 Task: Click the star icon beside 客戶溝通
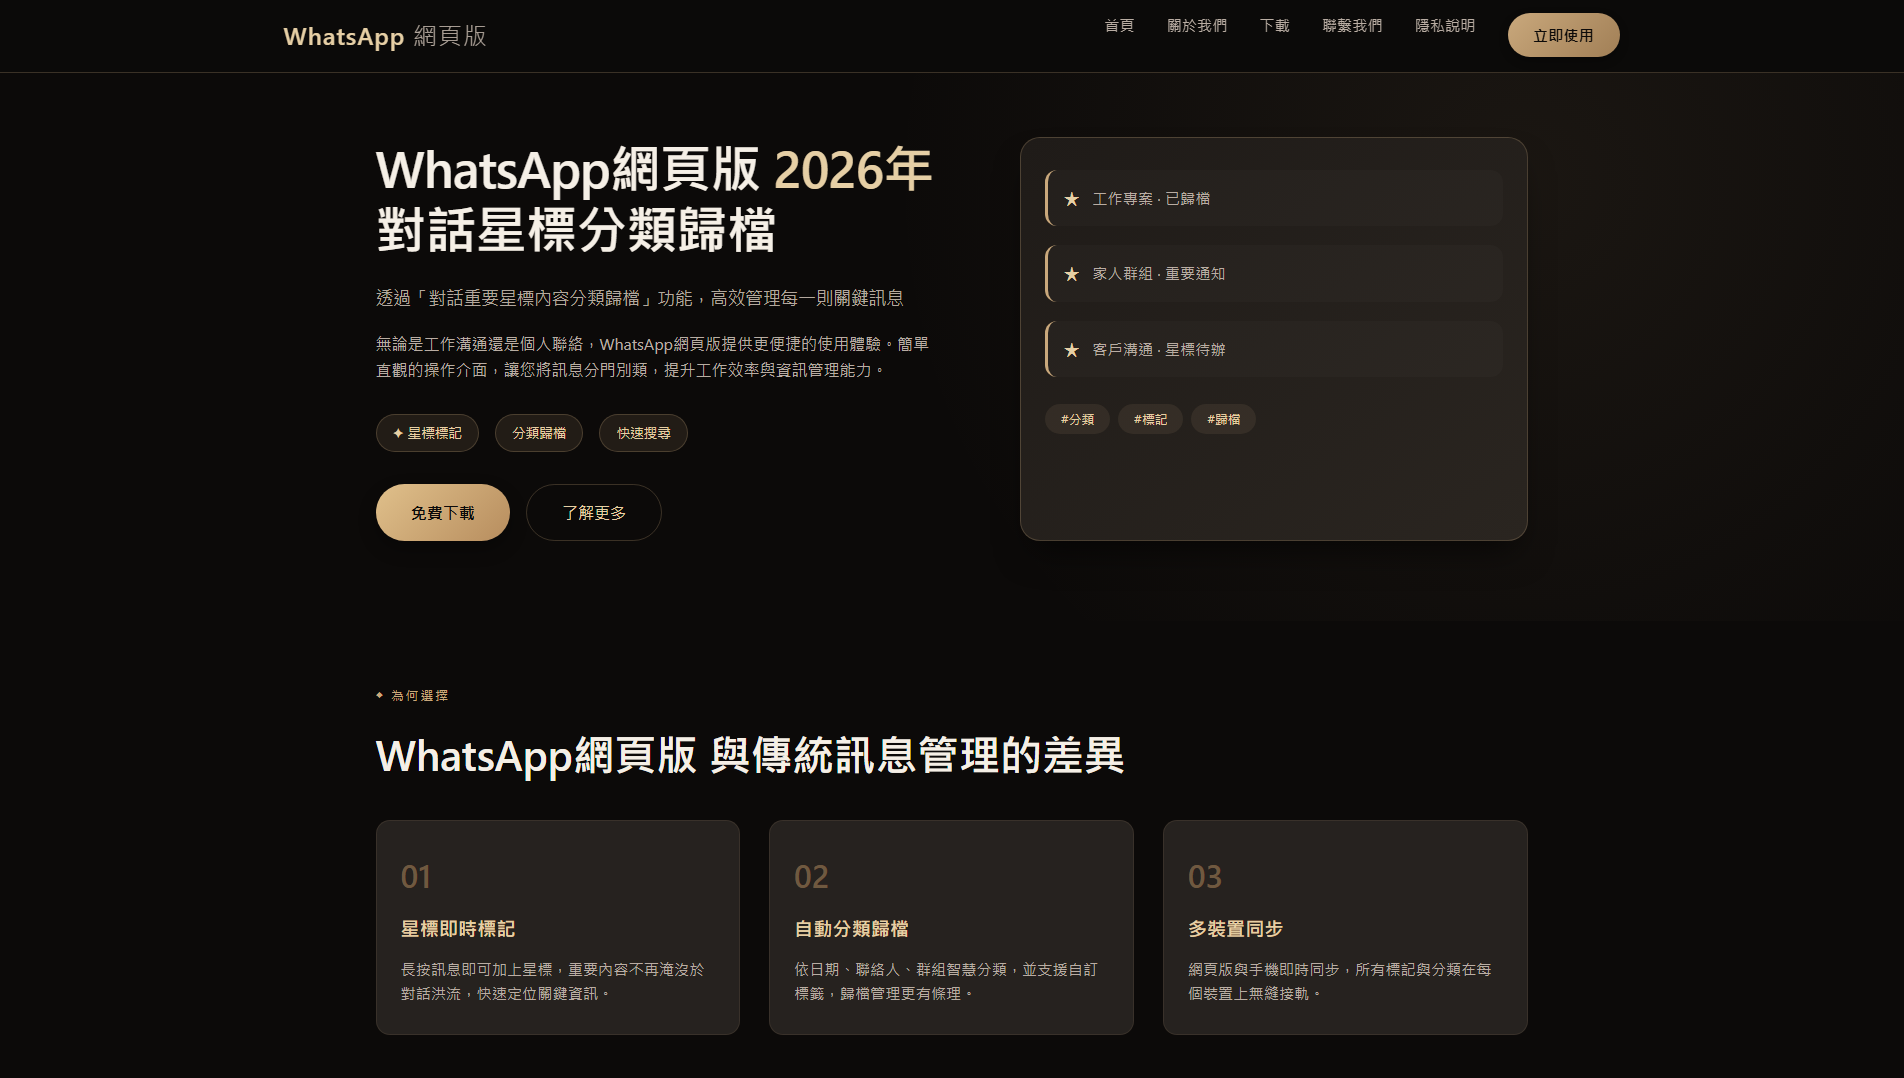tap(1072, 350)
